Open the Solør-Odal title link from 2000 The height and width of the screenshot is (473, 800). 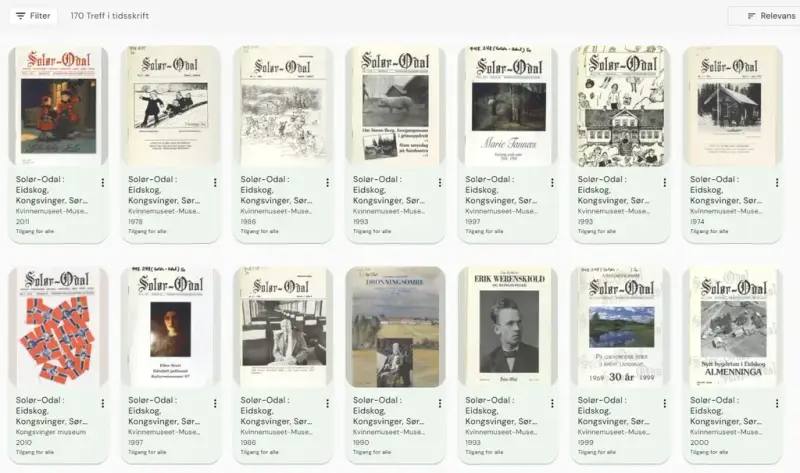(726, 411)
